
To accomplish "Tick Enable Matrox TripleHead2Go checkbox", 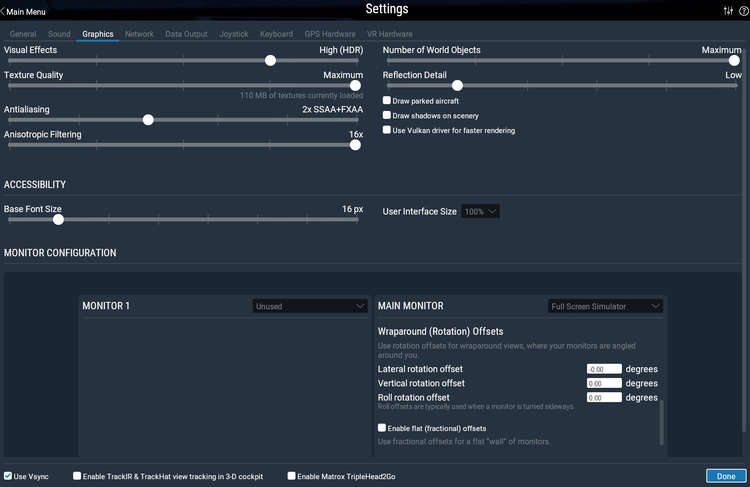I will click(x=292, y=476).
